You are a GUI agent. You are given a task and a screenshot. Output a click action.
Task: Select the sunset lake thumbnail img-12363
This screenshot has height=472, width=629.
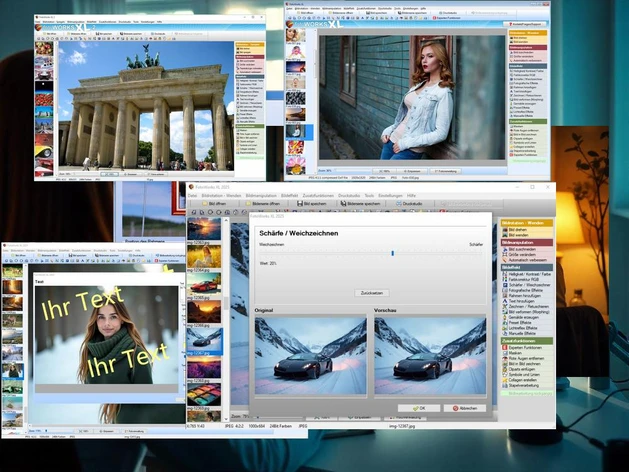click(x=204, y=229)
